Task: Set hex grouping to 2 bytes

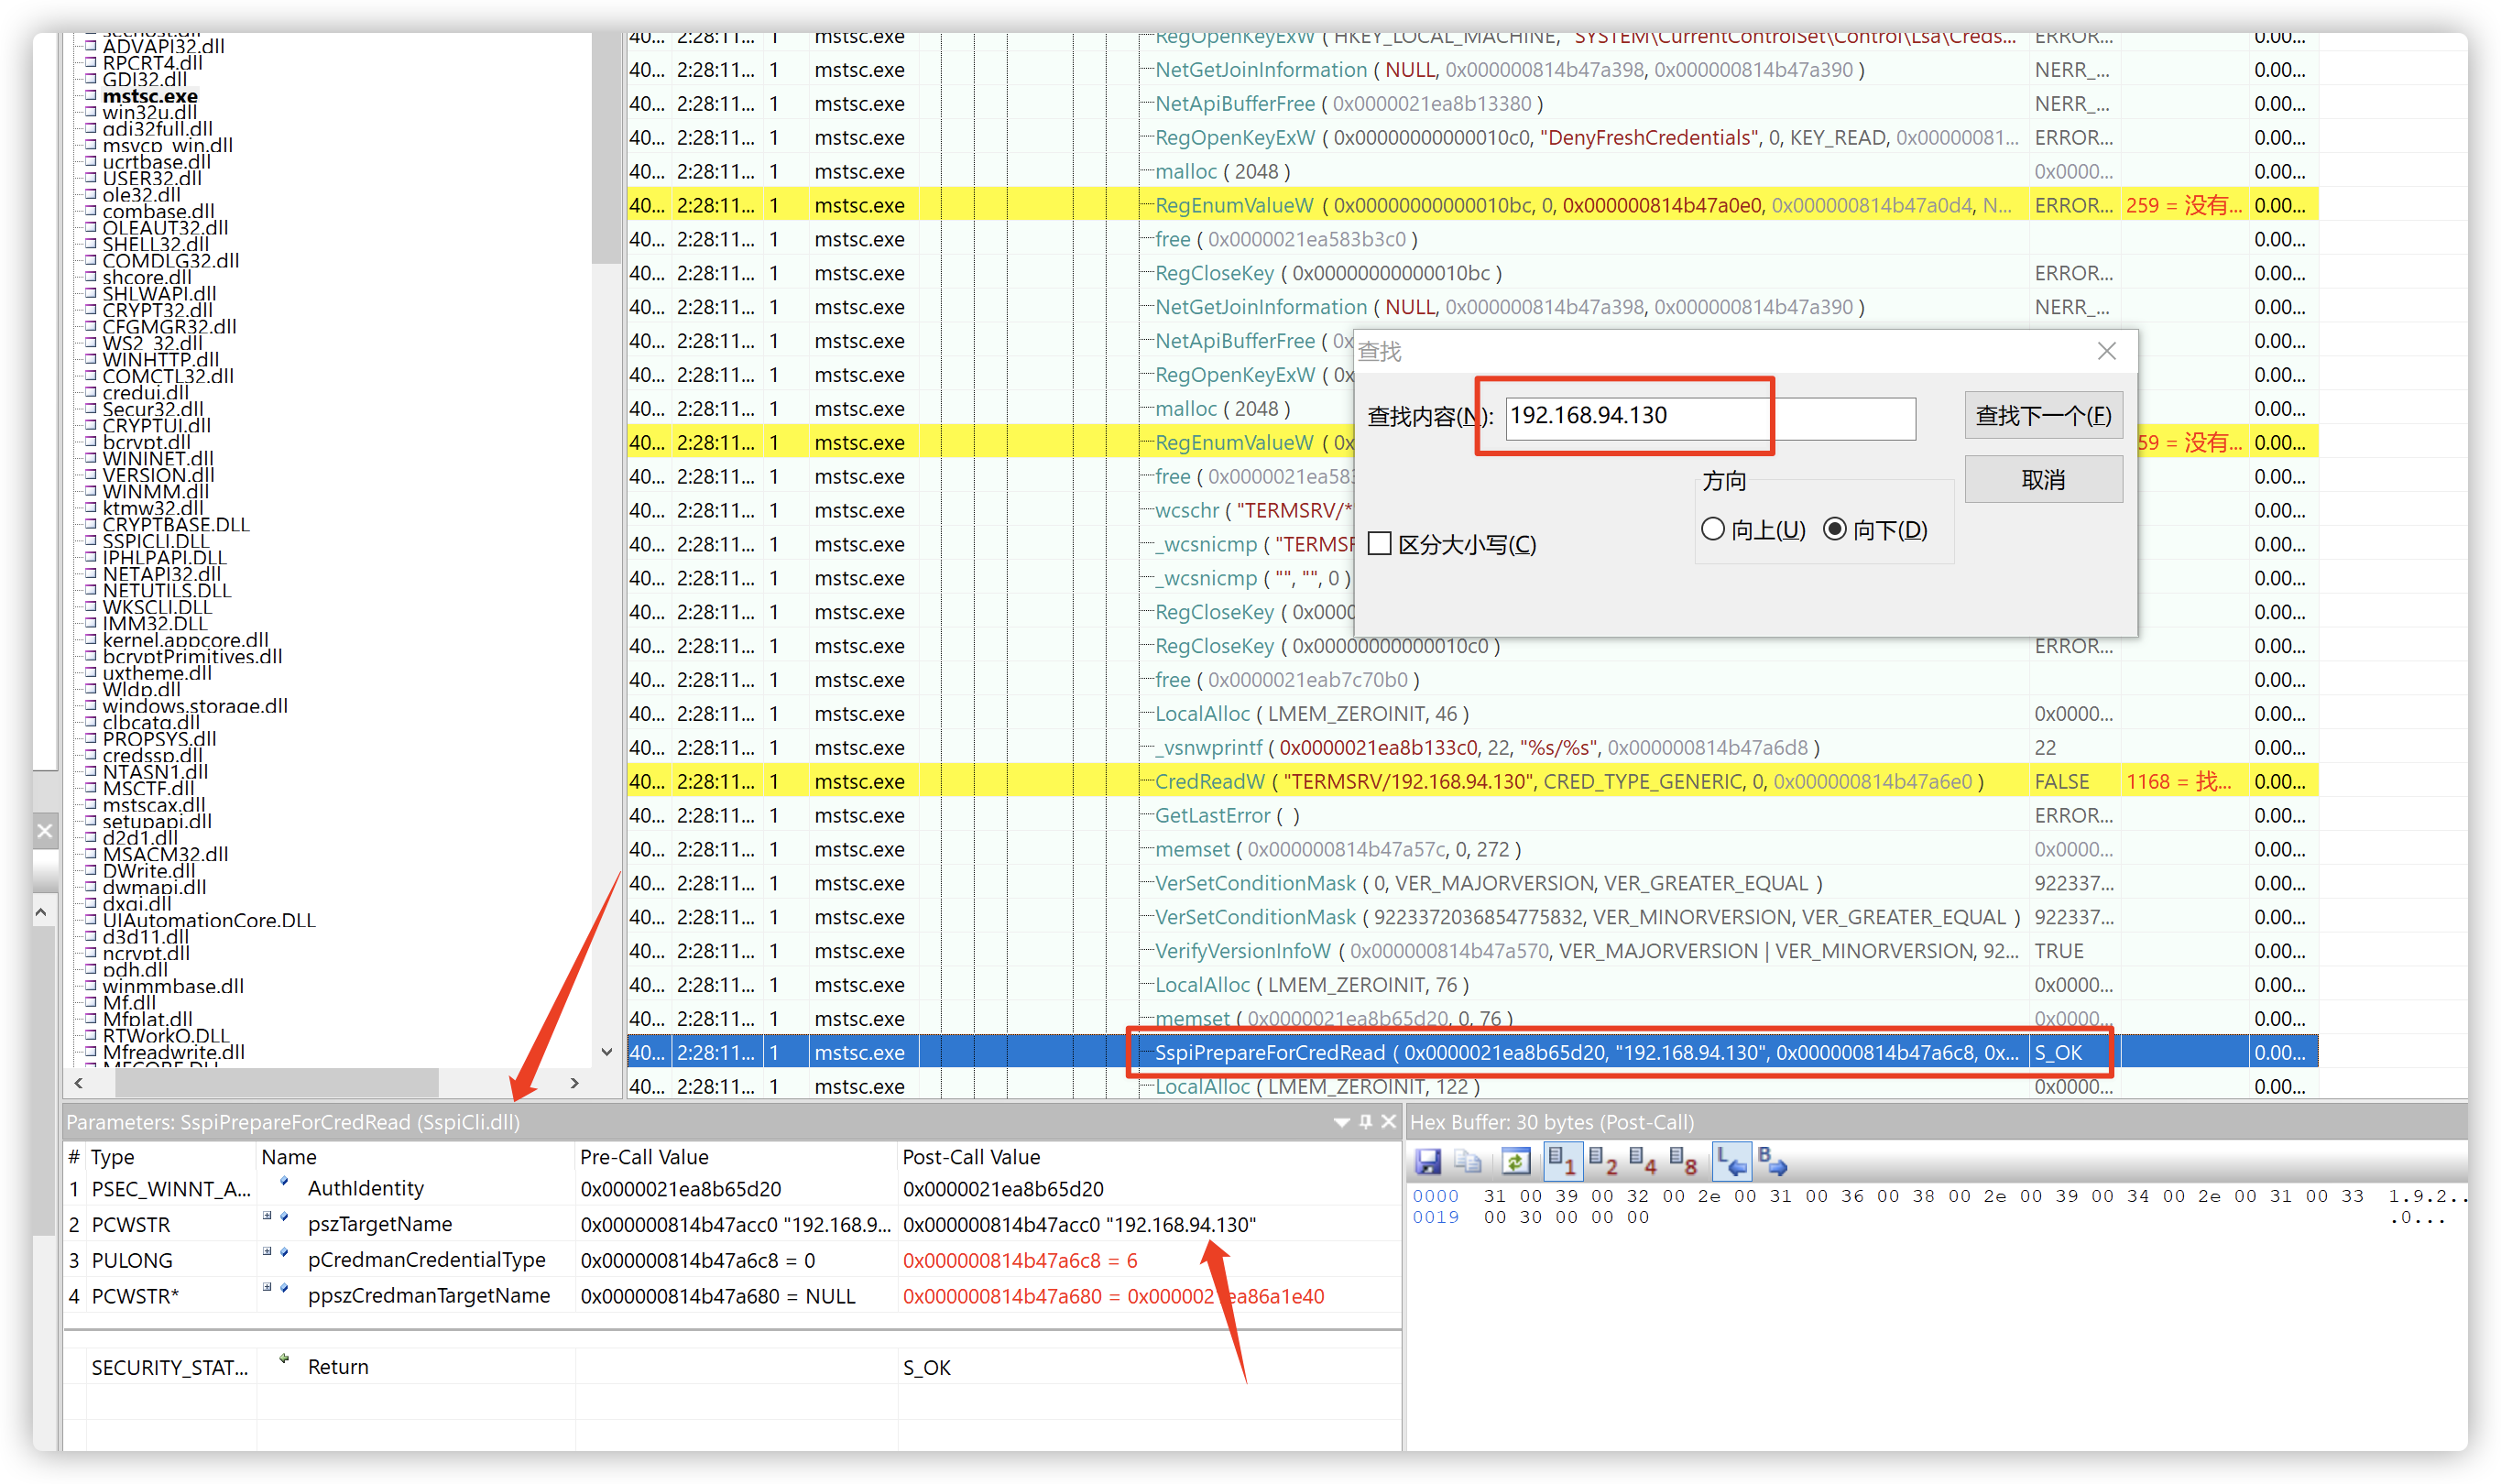Action: coord(1602,1161)
